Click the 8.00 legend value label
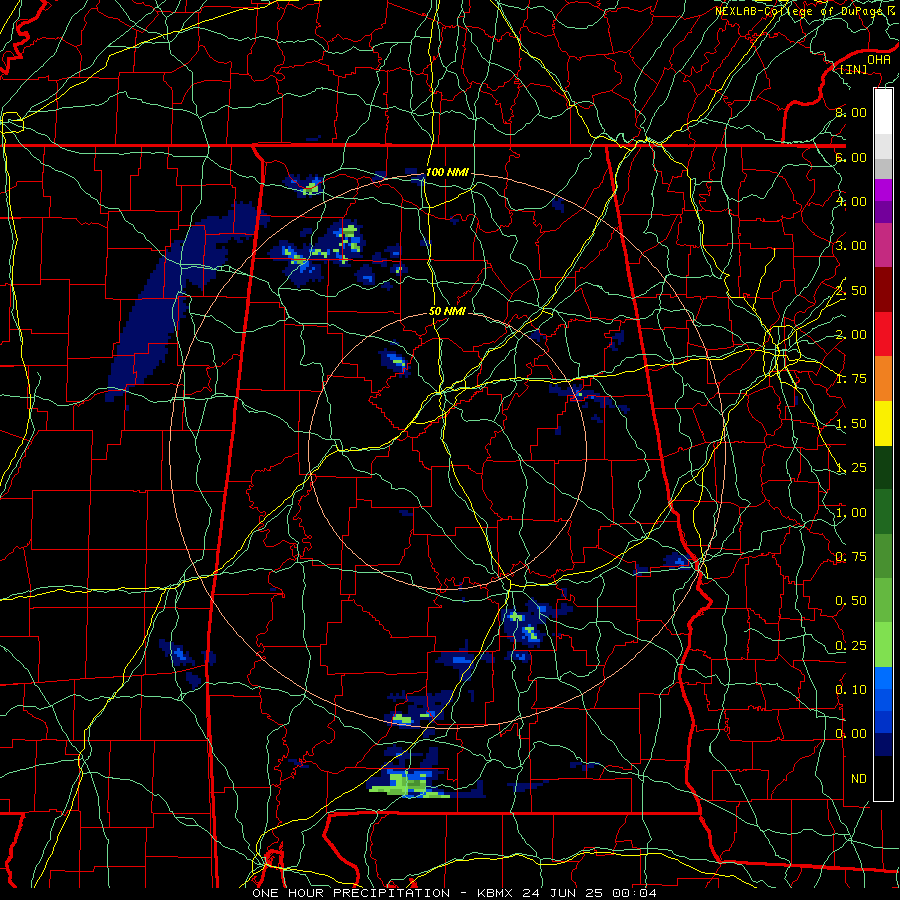Image resolution: width=900 pixels, height=900 pixels. pyautogui.click(x=851, y=112)
